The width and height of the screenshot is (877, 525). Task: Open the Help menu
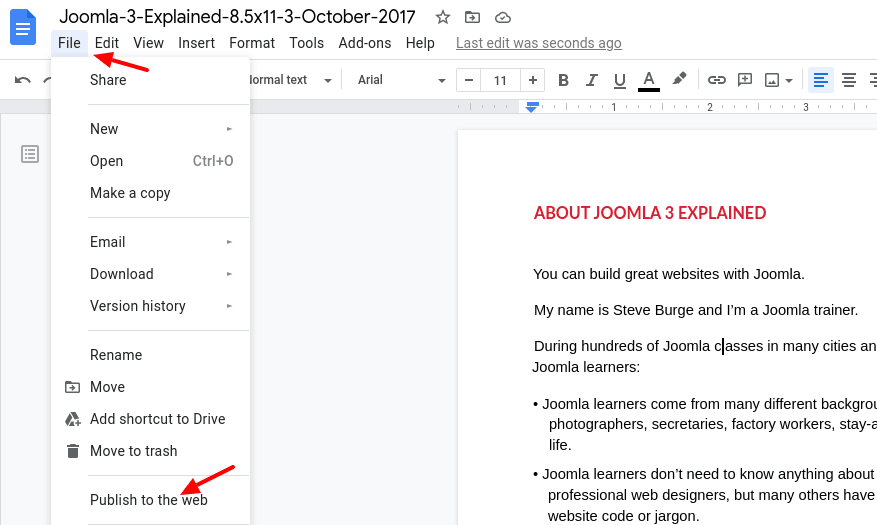(x=420, y=43)
